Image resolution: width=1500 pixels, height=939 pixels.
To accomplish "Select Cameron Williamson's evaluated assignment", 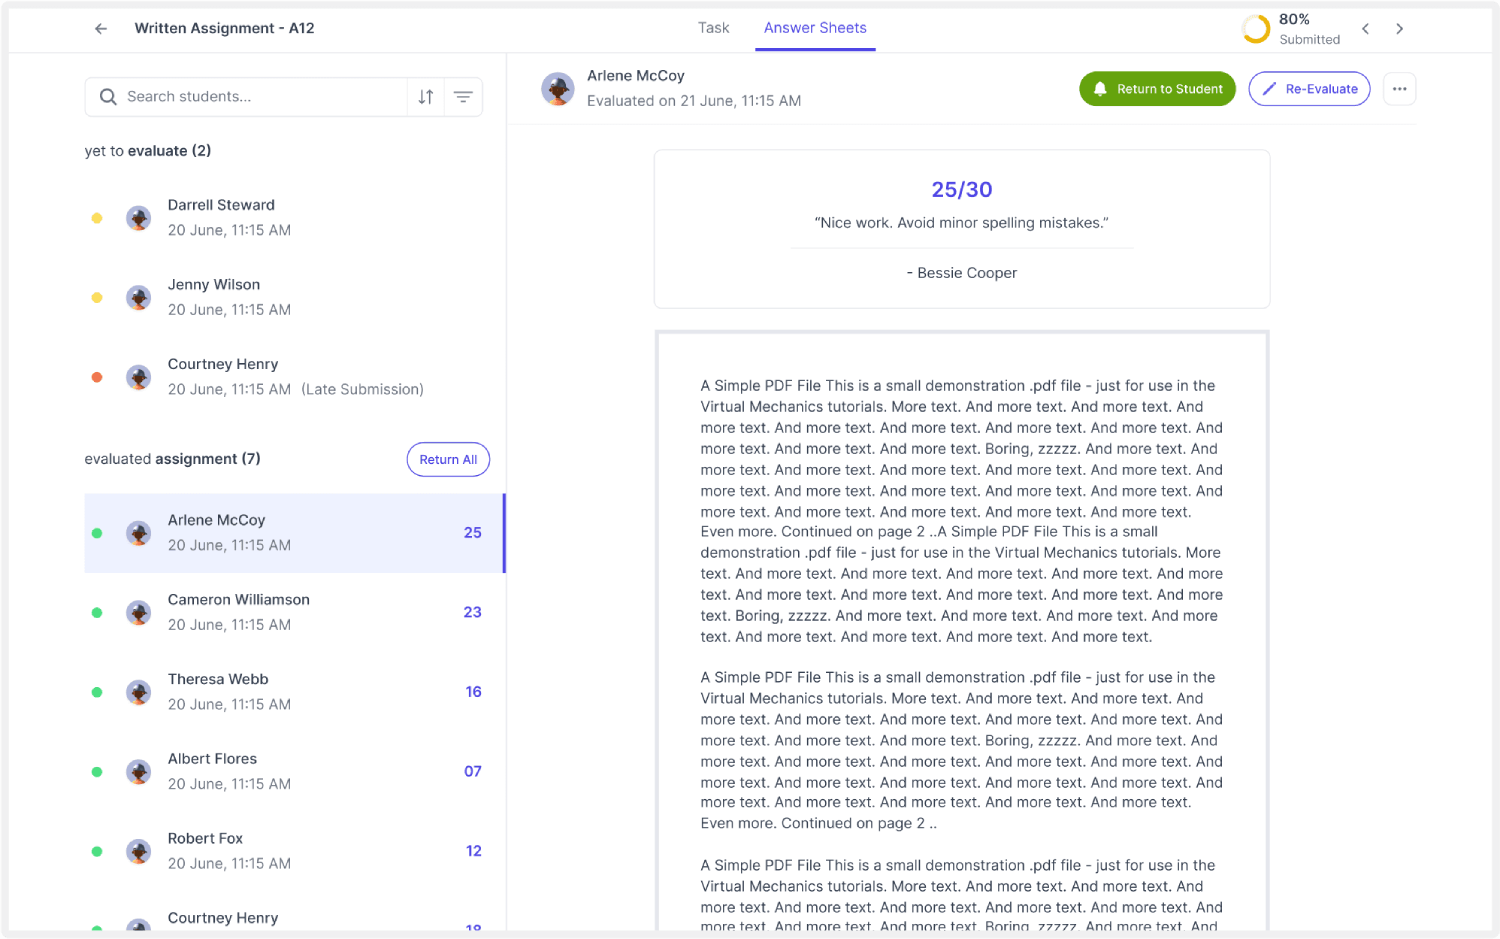I will tap(240, 612).
